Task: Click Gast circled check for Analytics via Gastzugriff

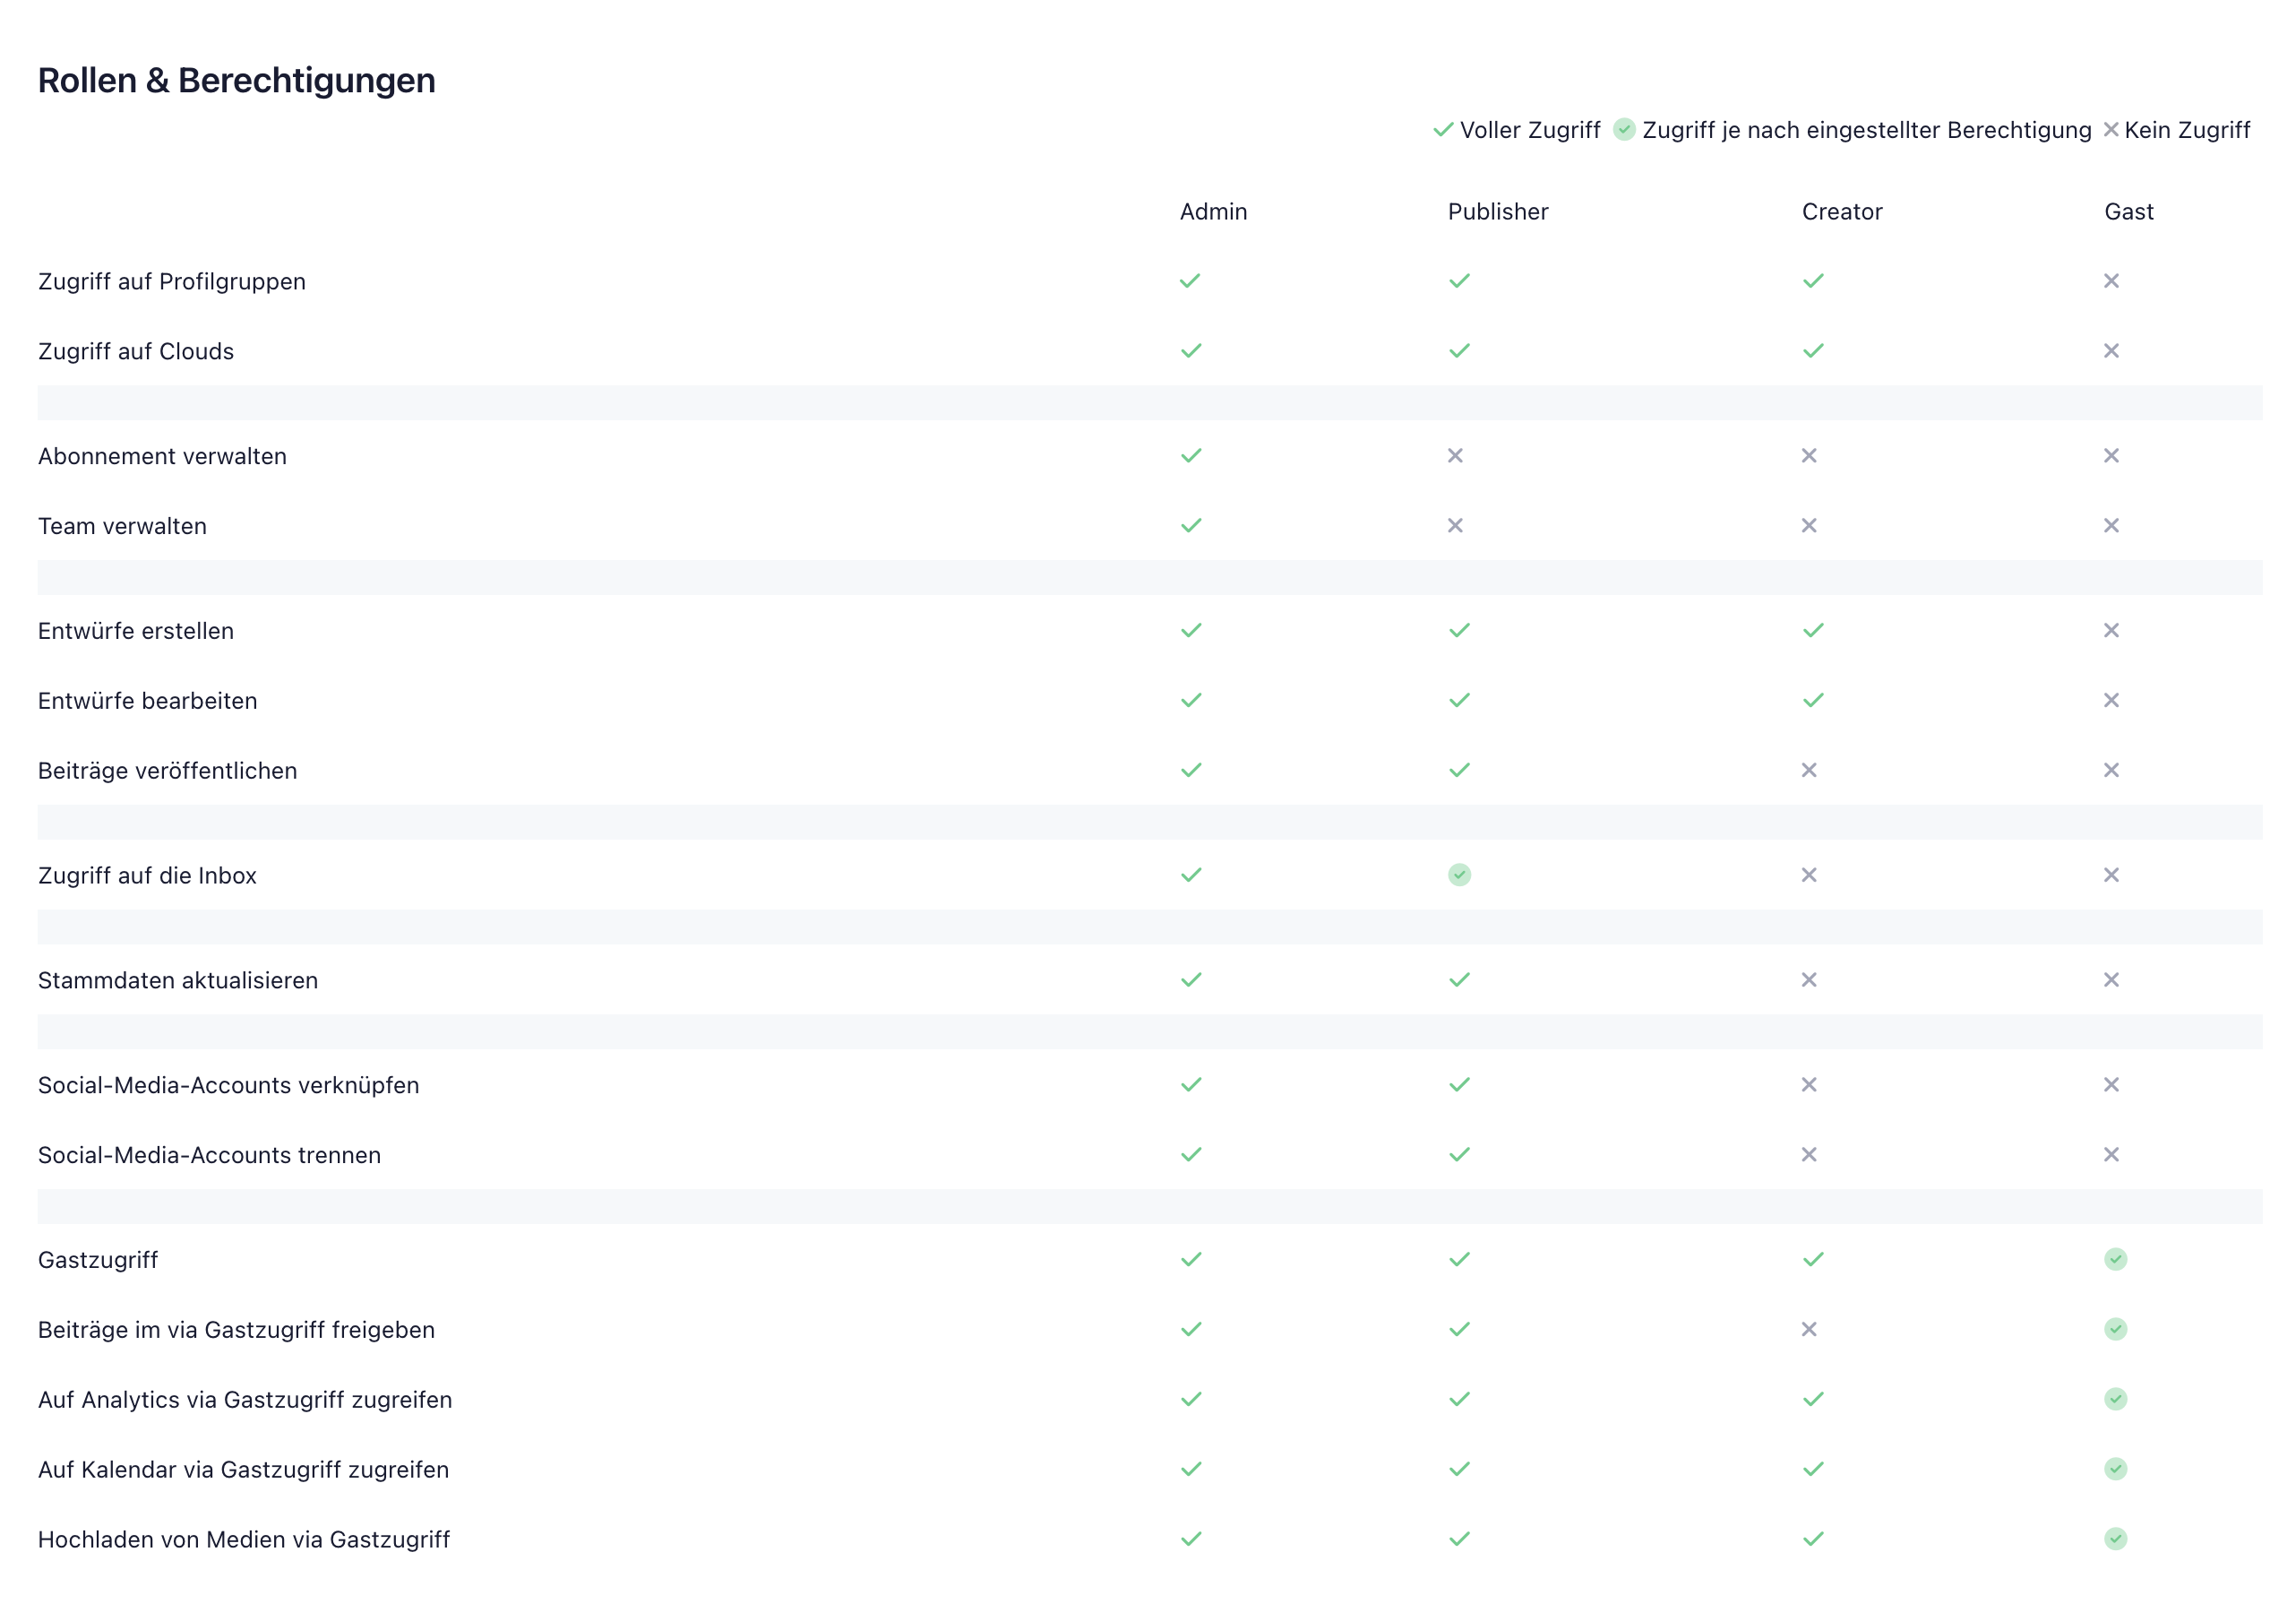Action: point(2115,1399)
